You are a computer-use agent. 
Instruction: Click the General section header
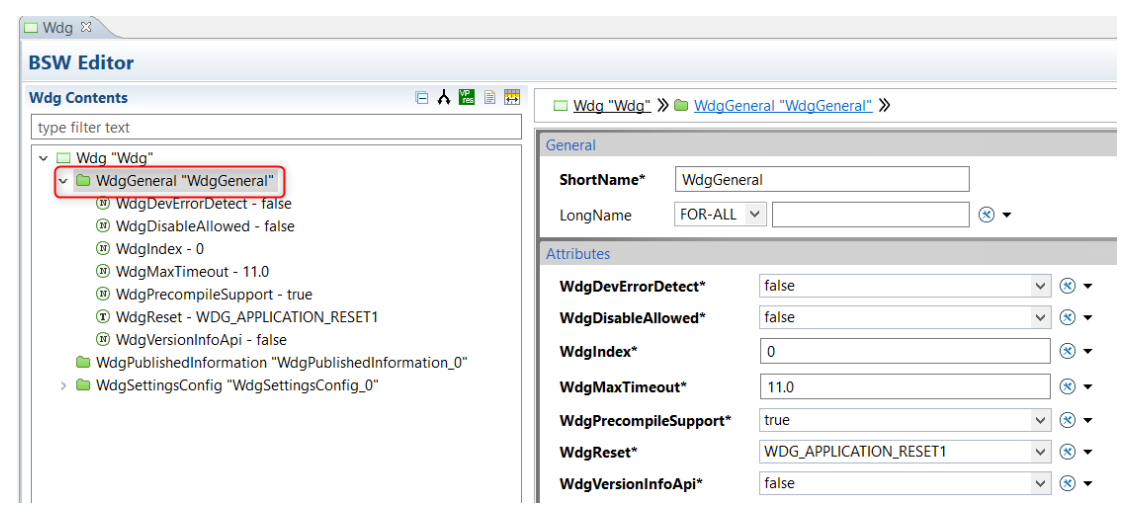click(829, 145)
